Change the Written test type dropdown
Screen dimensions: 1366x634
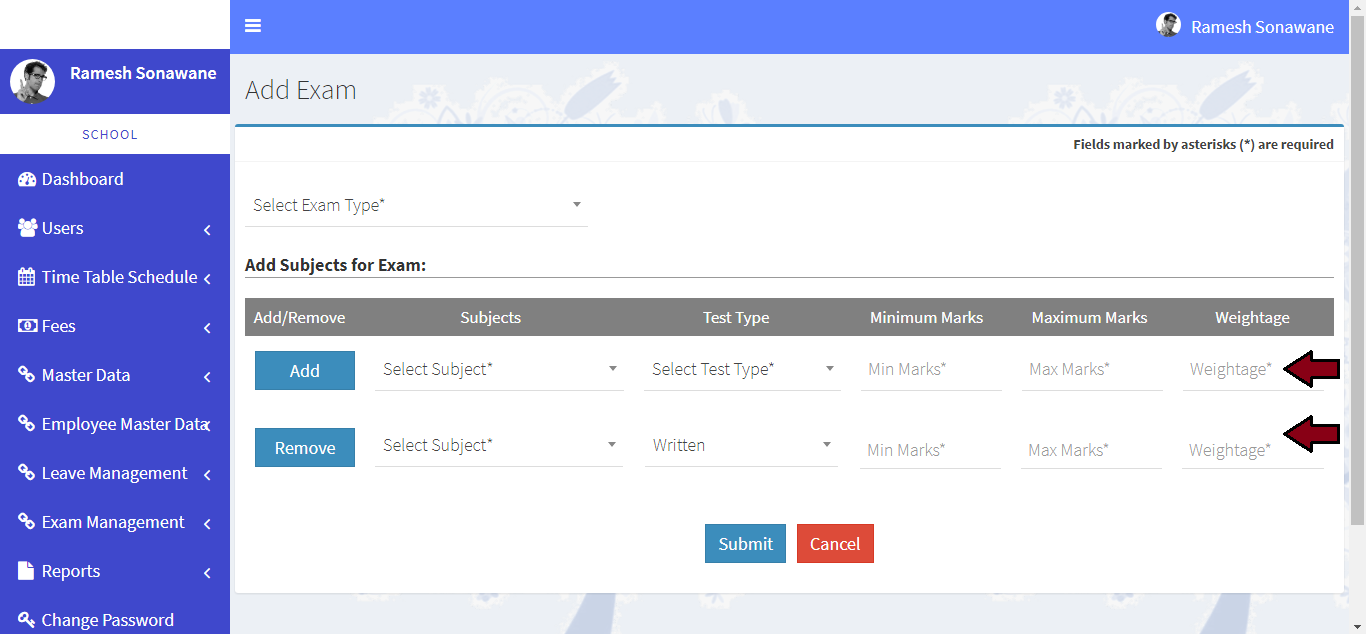point(742,445)
